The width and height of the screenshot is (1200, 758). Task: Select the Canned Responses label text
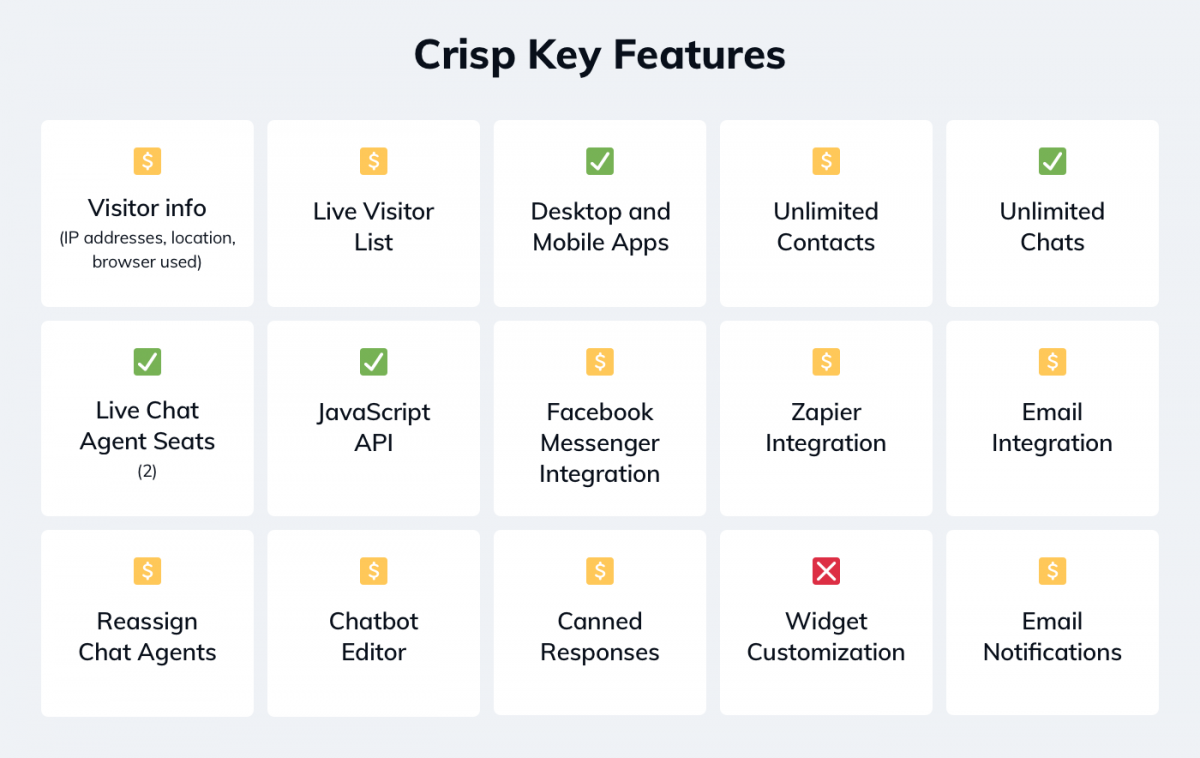[x=600, y=637]
